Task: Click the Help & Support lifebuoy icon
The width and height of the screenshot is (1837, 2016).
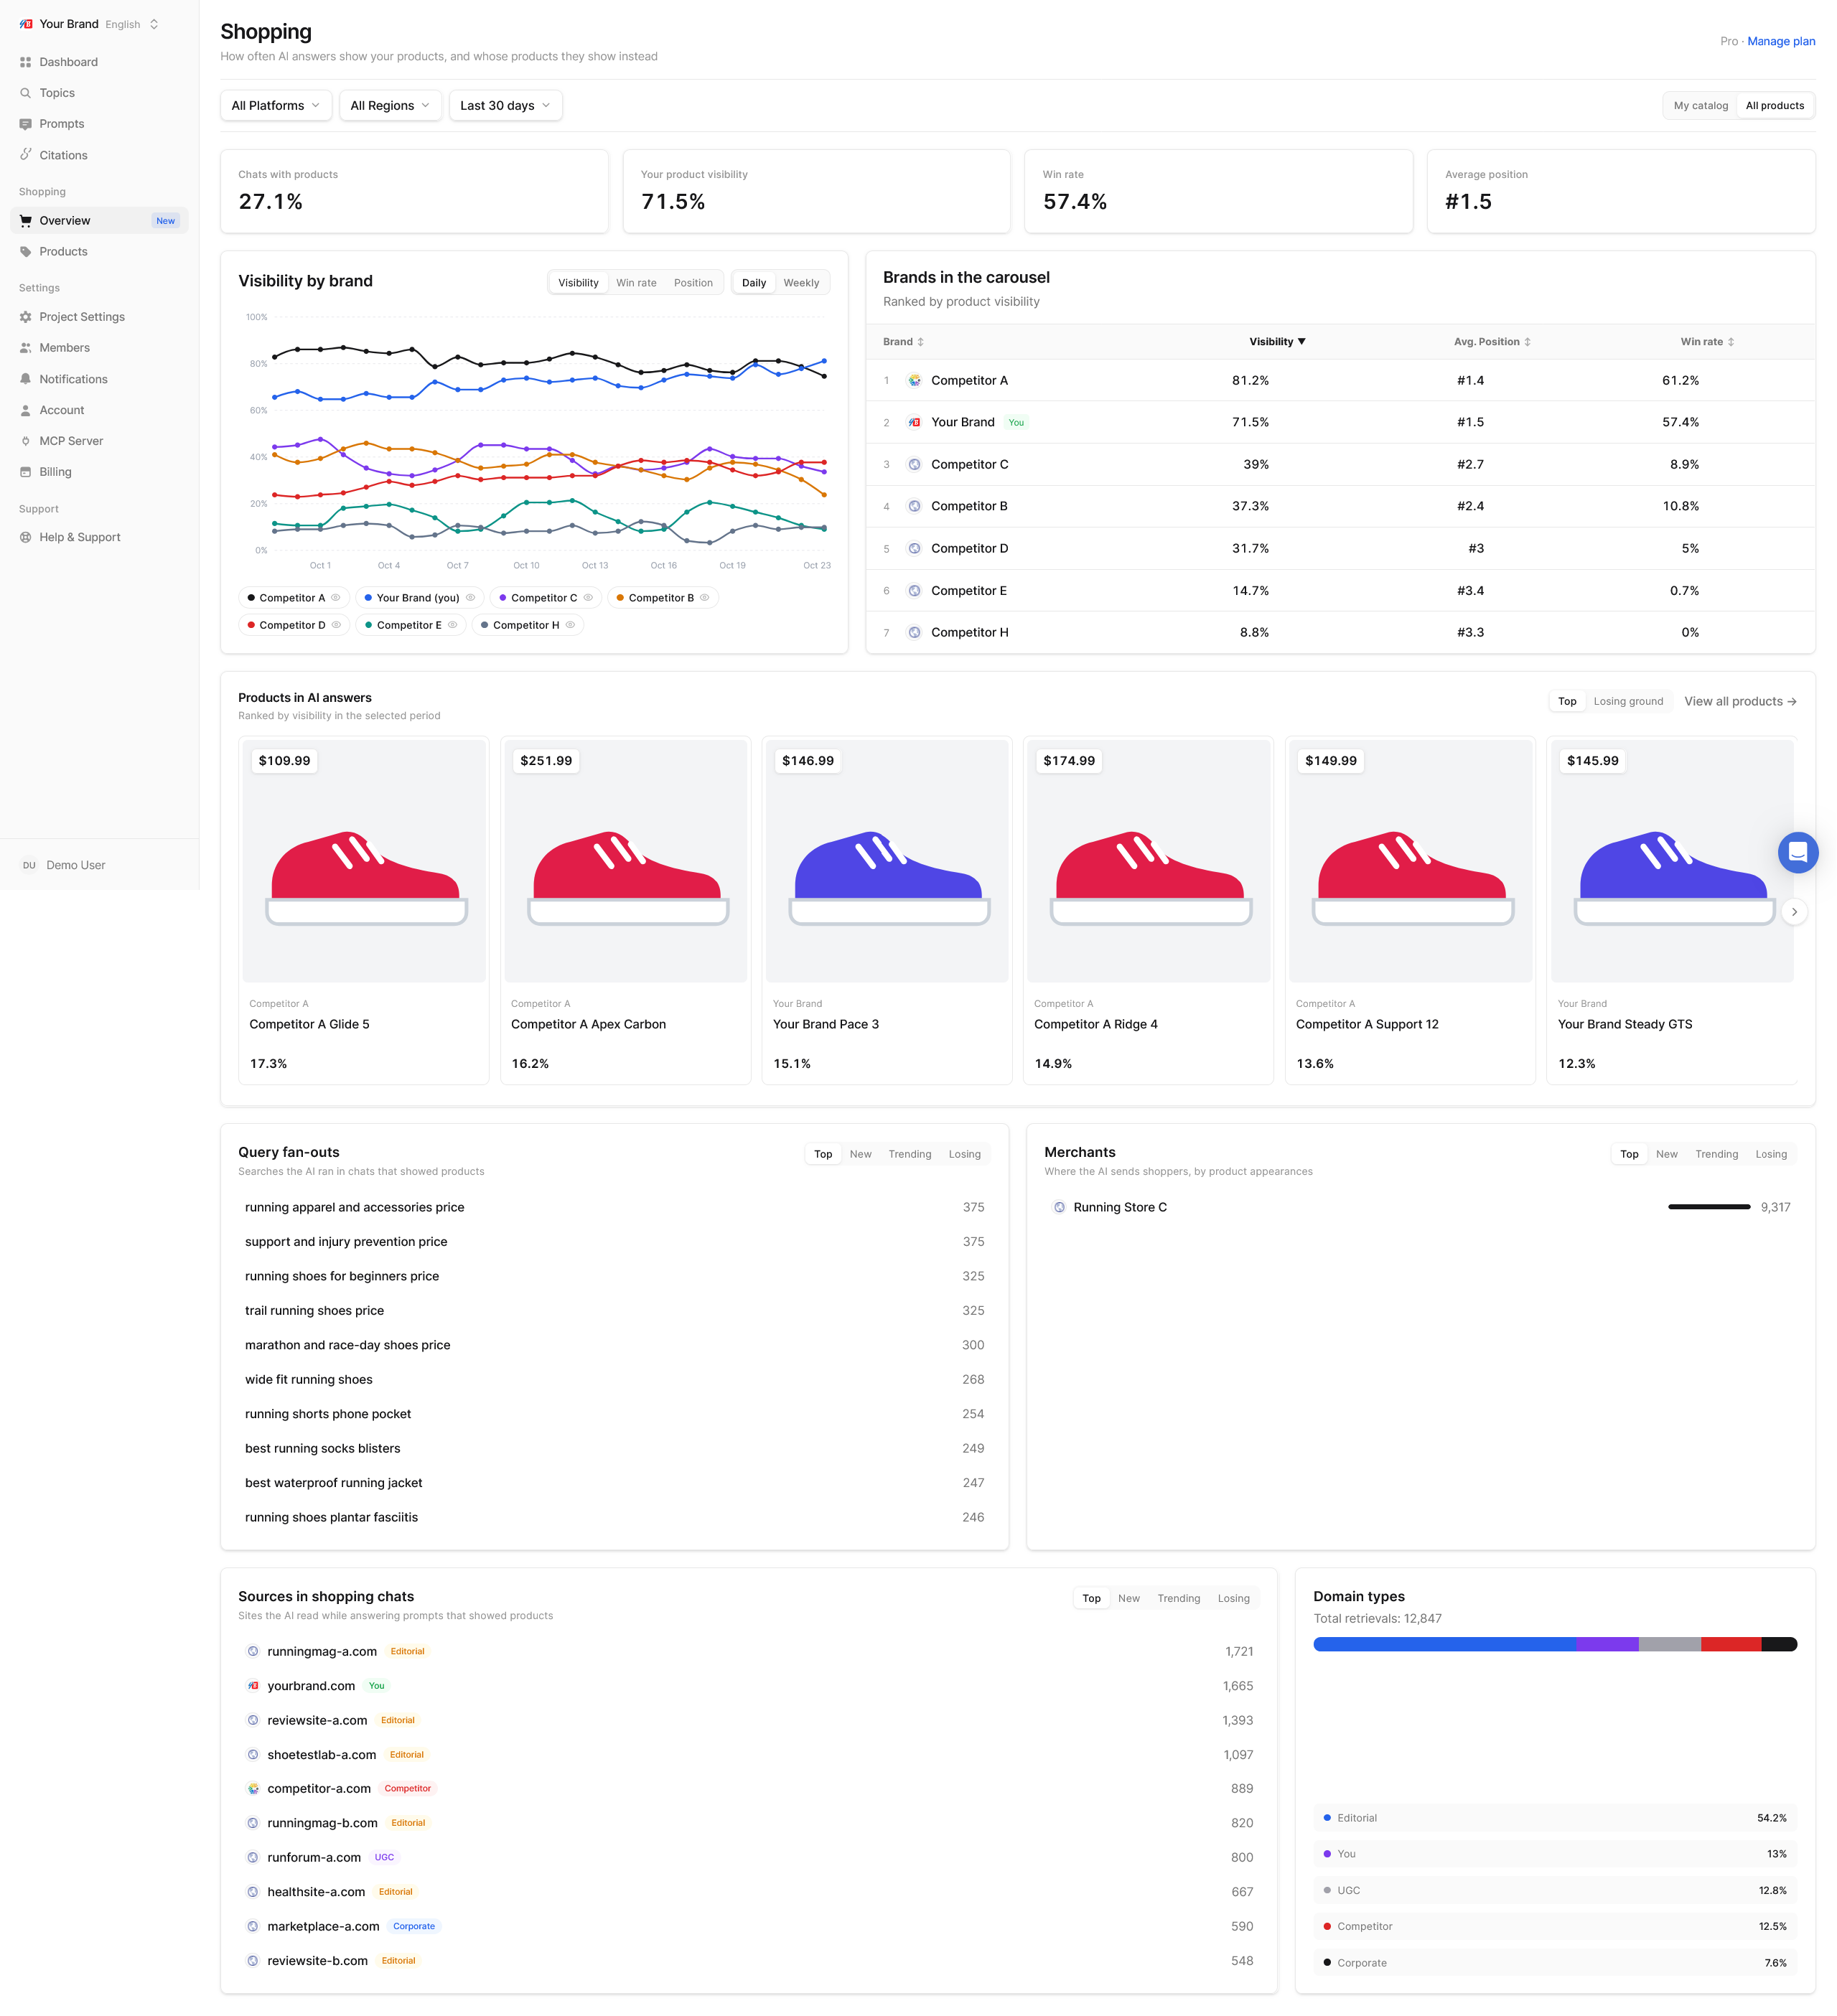Action: [x=26, y=537]
